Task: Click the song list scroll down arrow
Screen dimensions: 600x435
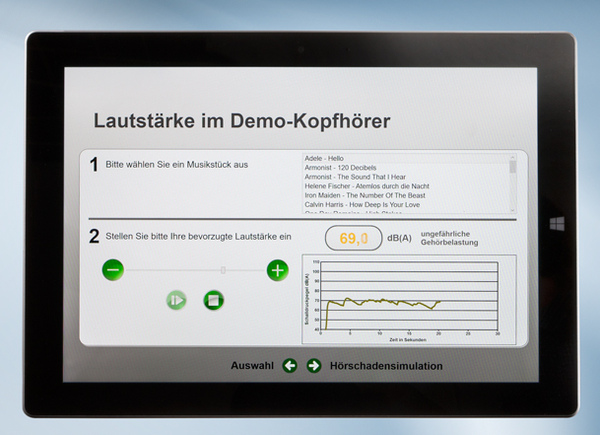Action: tap(513, 210)
